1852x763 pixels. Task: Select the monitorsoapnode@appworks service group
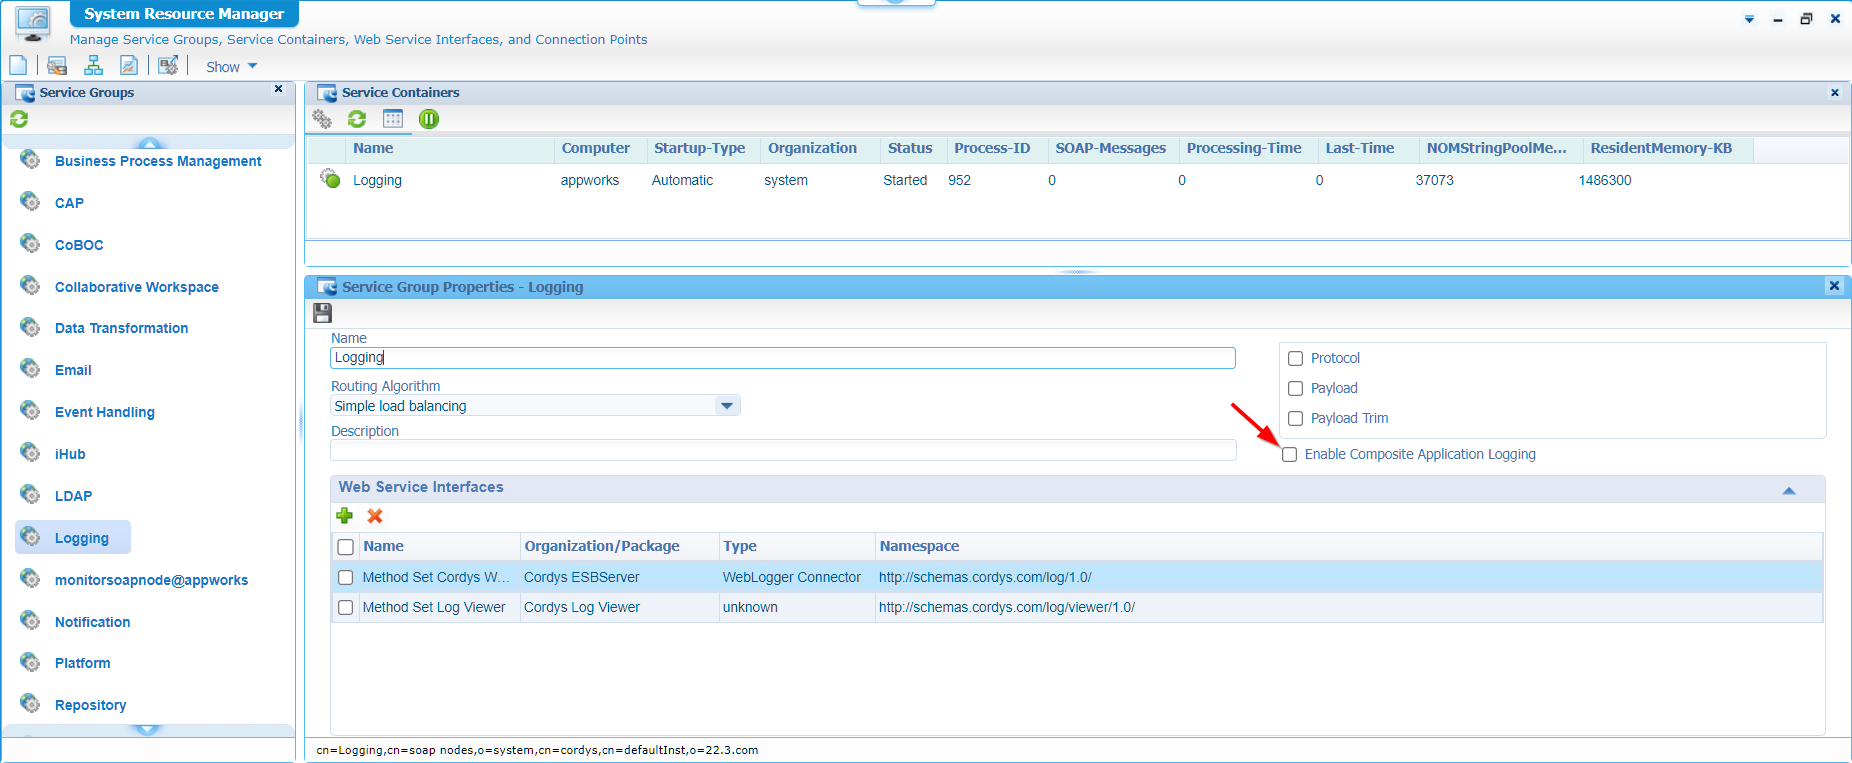point(151,580)
